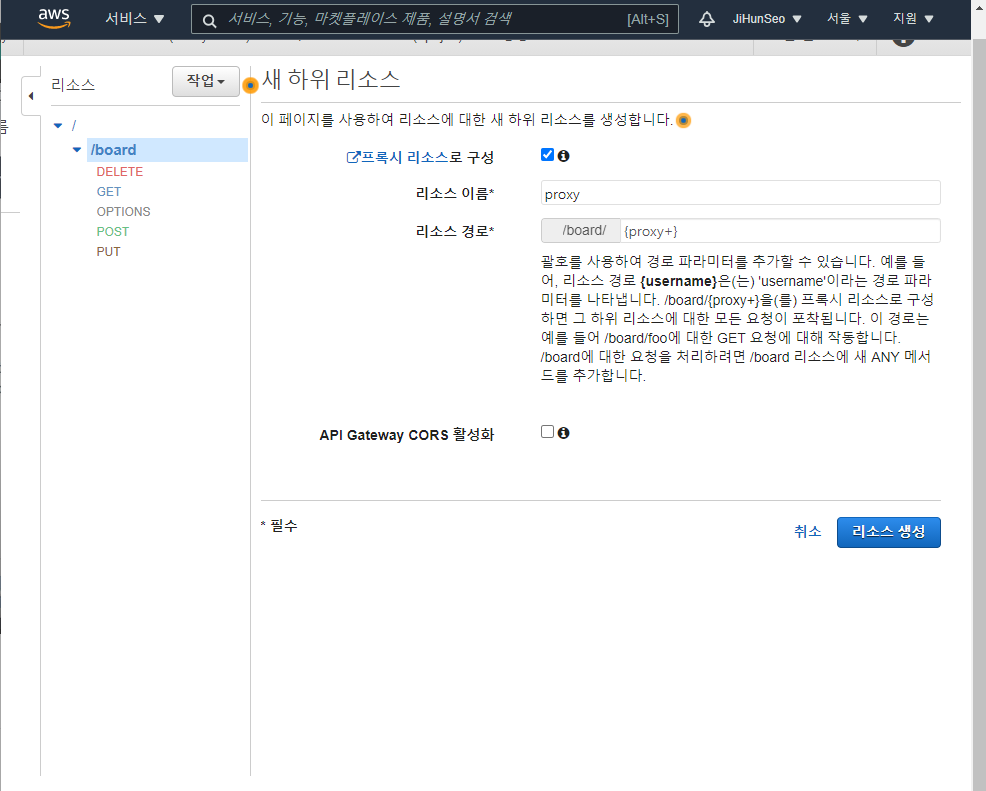Enable API Gateway CORS checkbox
The height and width of the screenshot is (791, 986).
(x=547, y=432)
